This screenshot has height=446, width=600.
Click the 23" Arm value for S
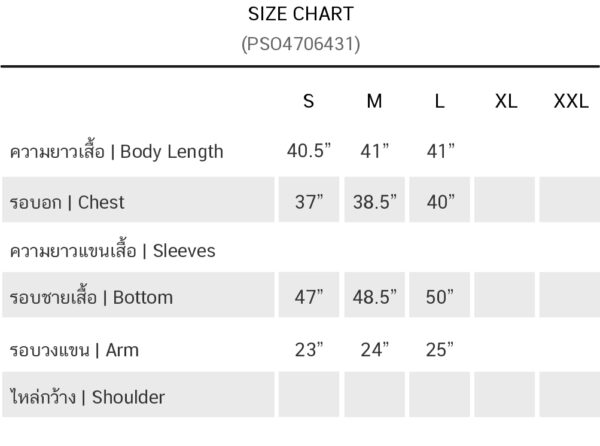point(309,350)
